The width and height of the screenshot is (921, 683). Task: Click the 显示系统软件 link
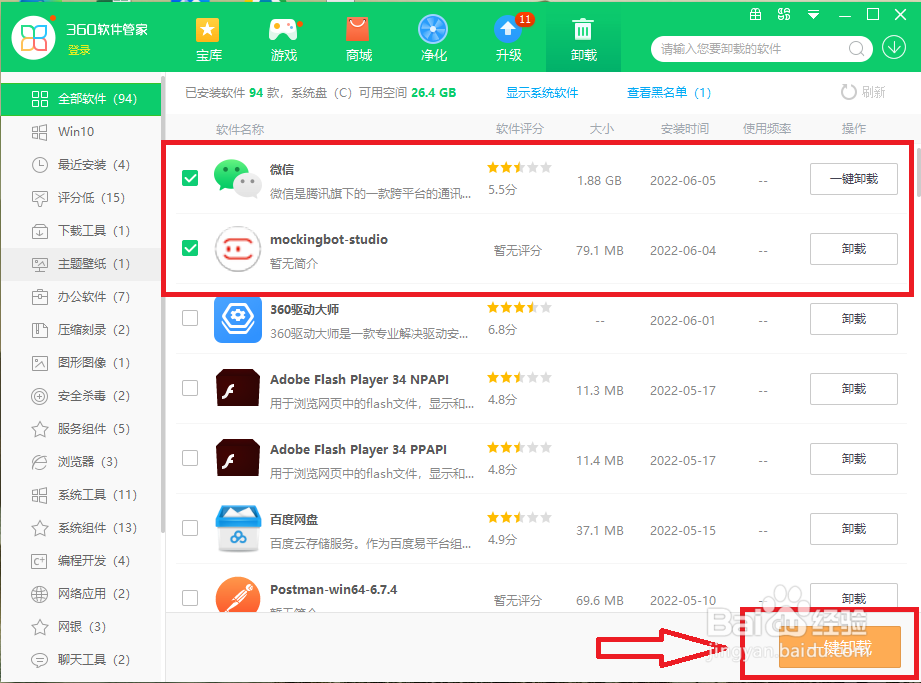pyautogui.click(x=542, y=93)
